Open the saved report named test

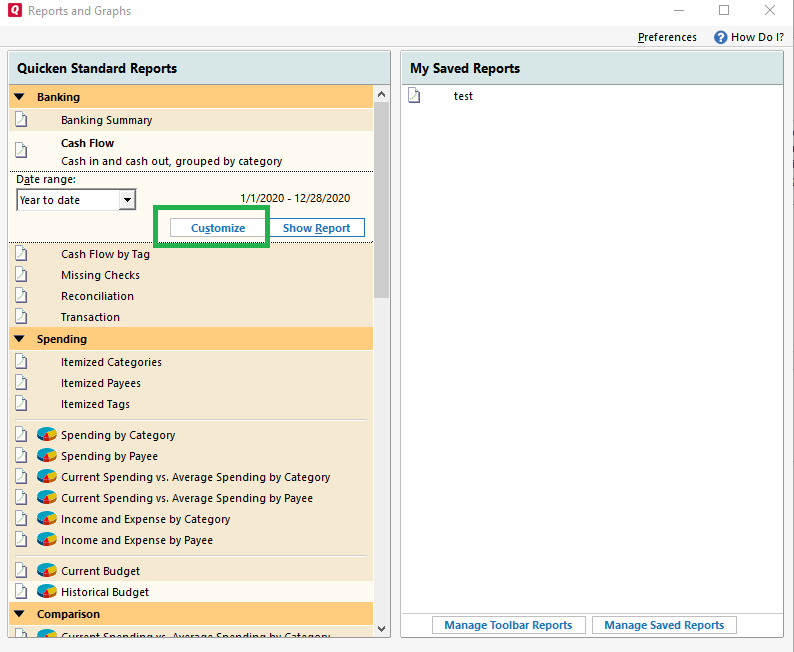[x=463, y=96]
